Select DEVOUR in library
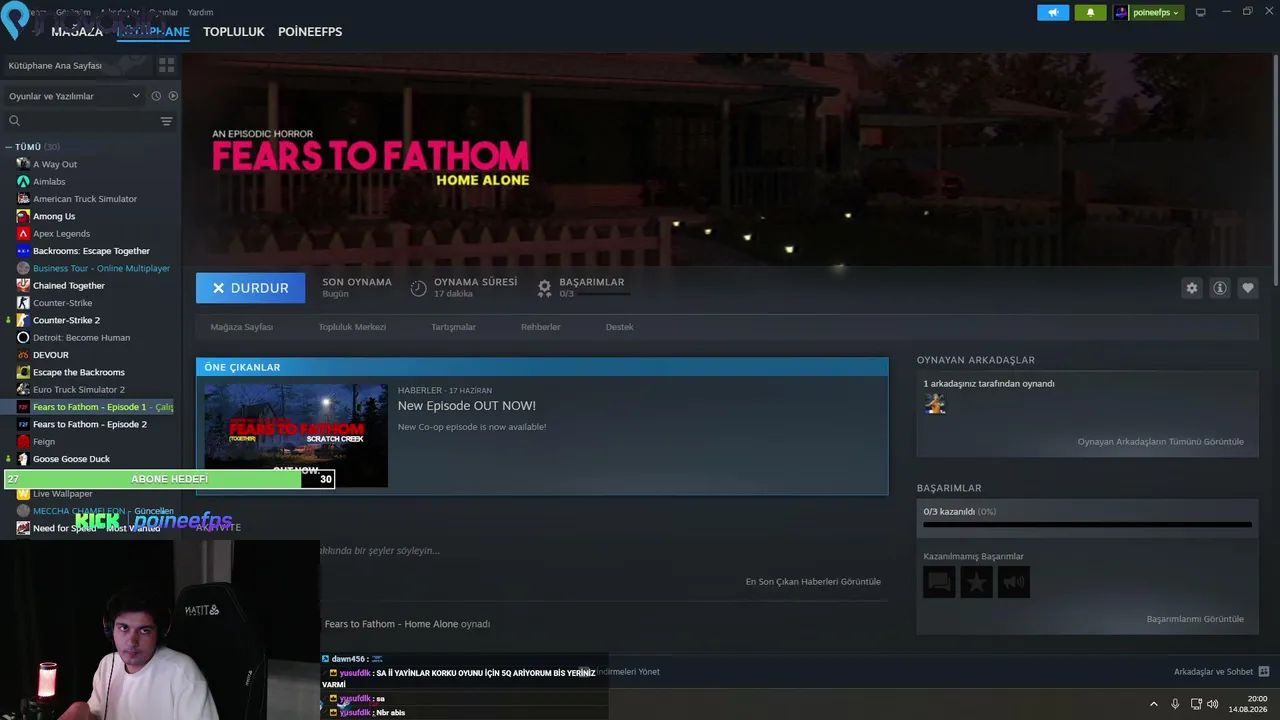This screenshot has height=720, width=1280. [x=51, y=355]
